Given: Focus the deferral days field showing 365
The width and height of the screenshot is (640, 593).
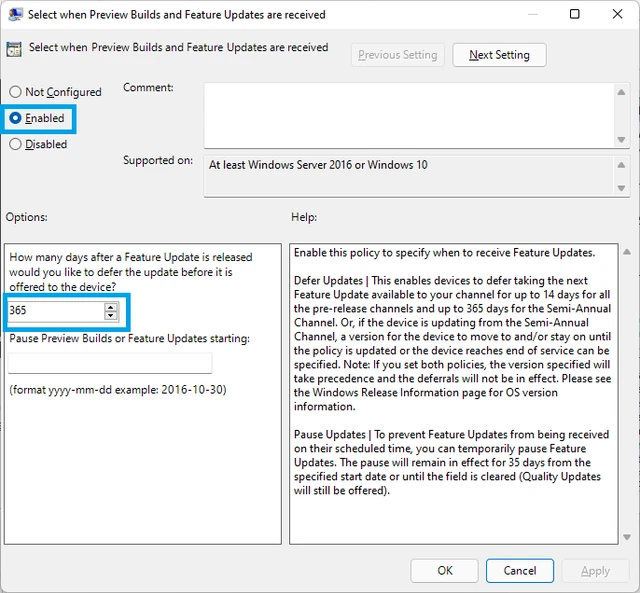Looking at the screenshot, I should [x=56, y=311].
